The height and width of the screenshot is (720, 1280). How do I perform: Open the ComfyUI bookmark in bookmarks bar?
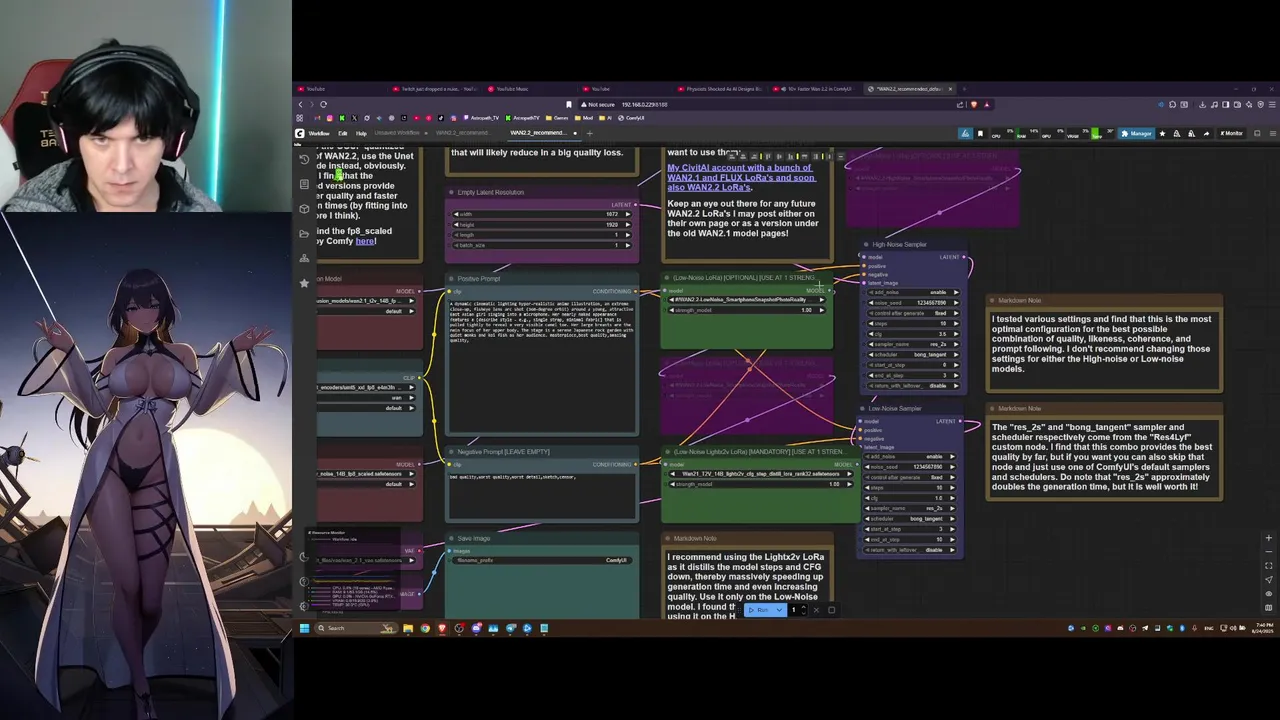[x=632, y=118]
